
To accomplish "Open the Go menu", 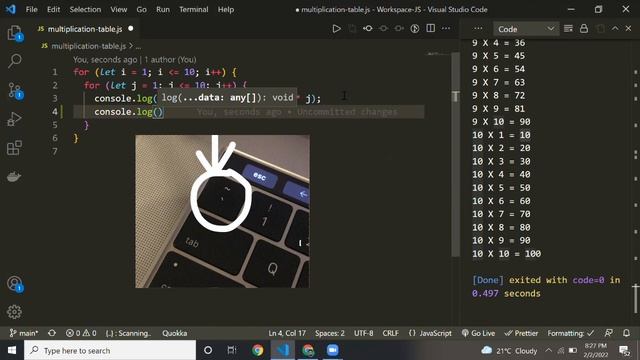I will coord(141,9).
